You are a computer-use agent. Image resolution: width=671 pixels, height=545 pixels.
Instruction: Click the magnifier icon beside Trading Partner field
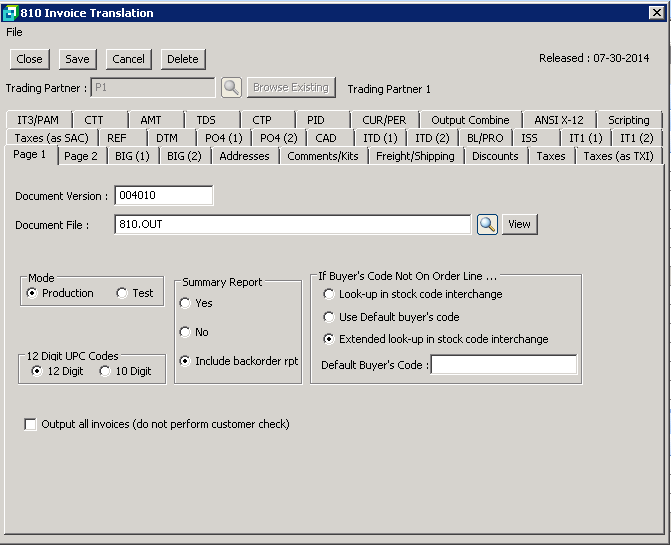tap(231, 88)
